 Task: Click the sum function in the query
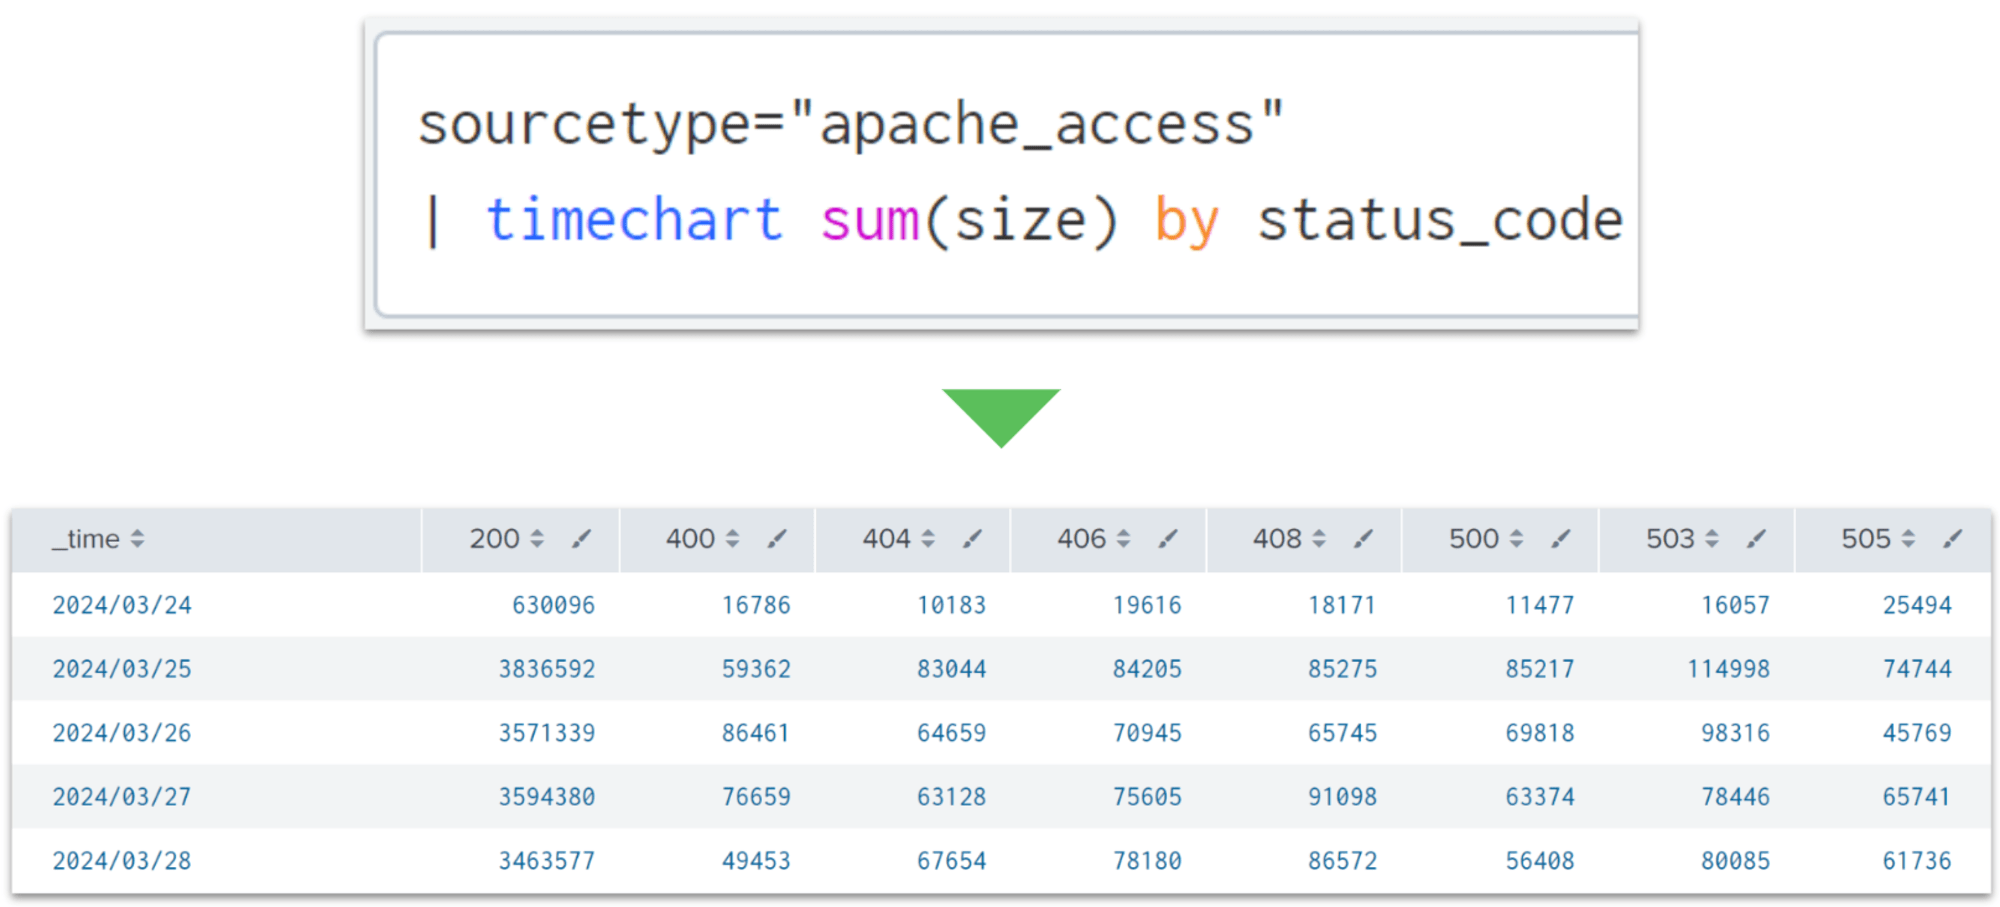pos(870,220)
